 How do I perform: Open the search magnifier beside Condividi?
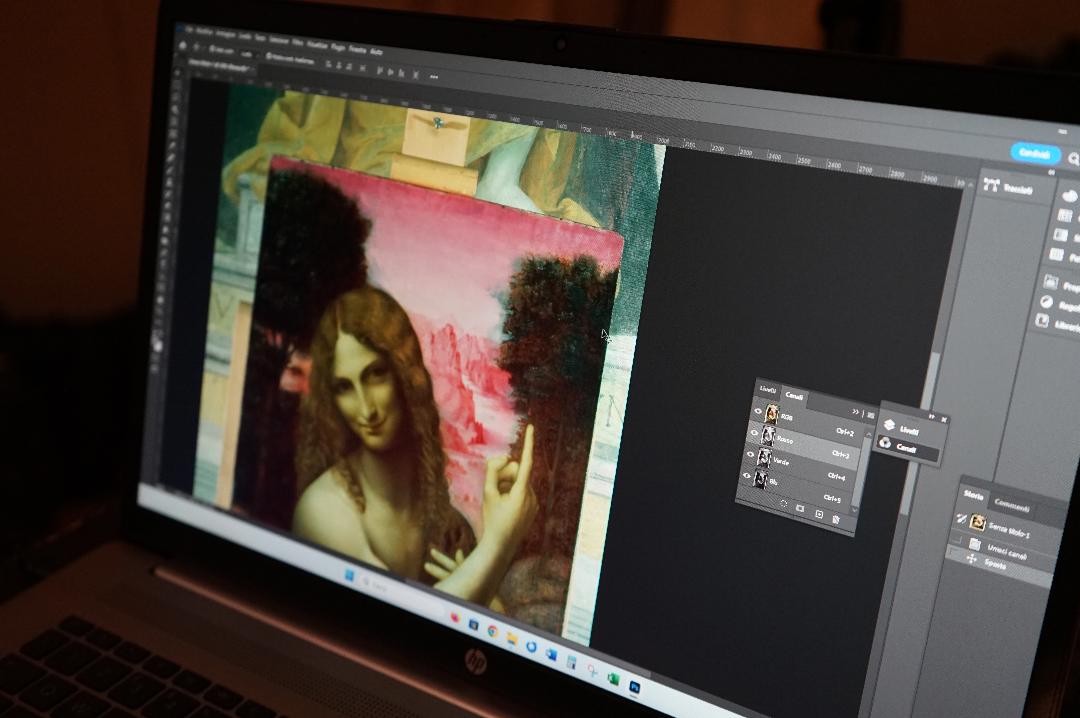tap(1073, 160)
